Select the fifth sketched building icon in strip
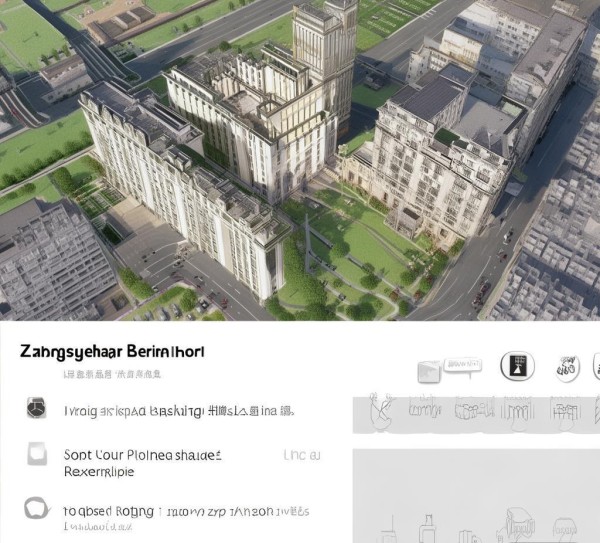600x543 pixels. pyautogui.click(x=564, y=410)
